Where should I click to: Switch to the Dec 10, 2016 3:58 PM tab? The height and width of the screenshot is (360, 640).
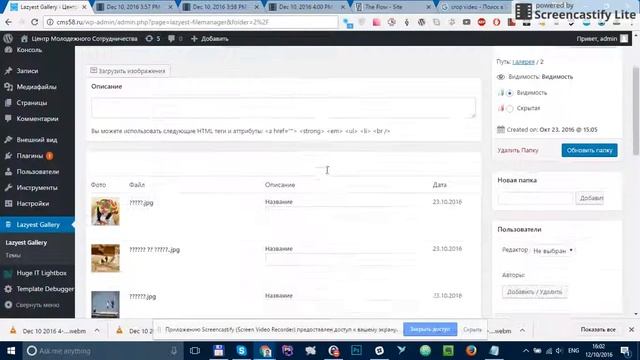pyautogui.click(x=219, y=7)
